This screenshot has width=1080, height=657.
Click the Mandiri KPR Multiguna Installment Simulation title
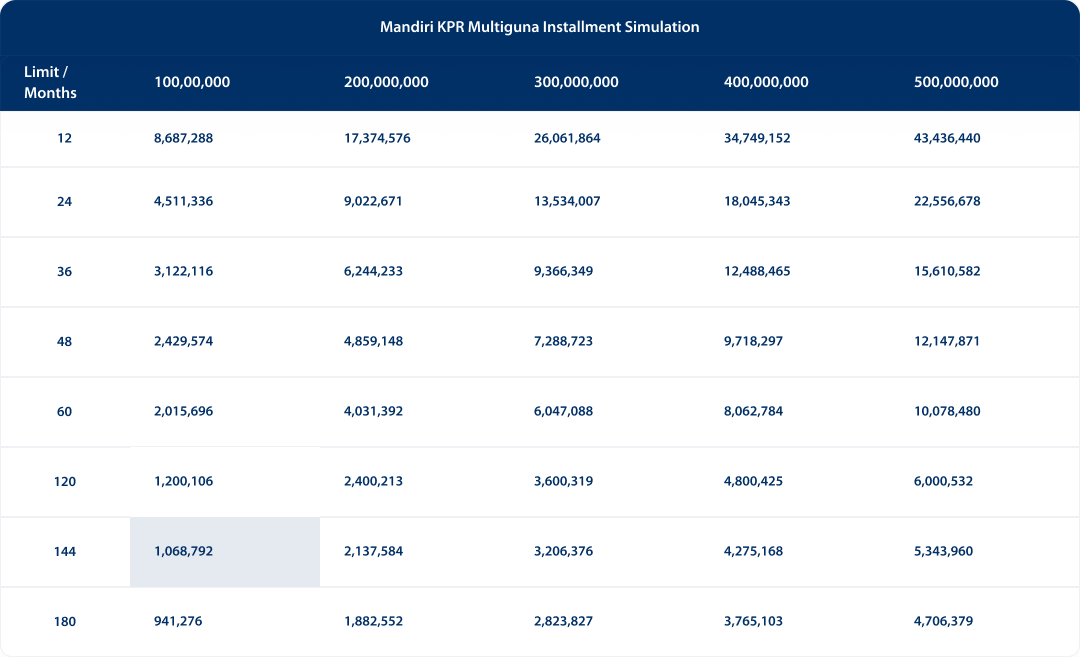click(x=539, y=27)
